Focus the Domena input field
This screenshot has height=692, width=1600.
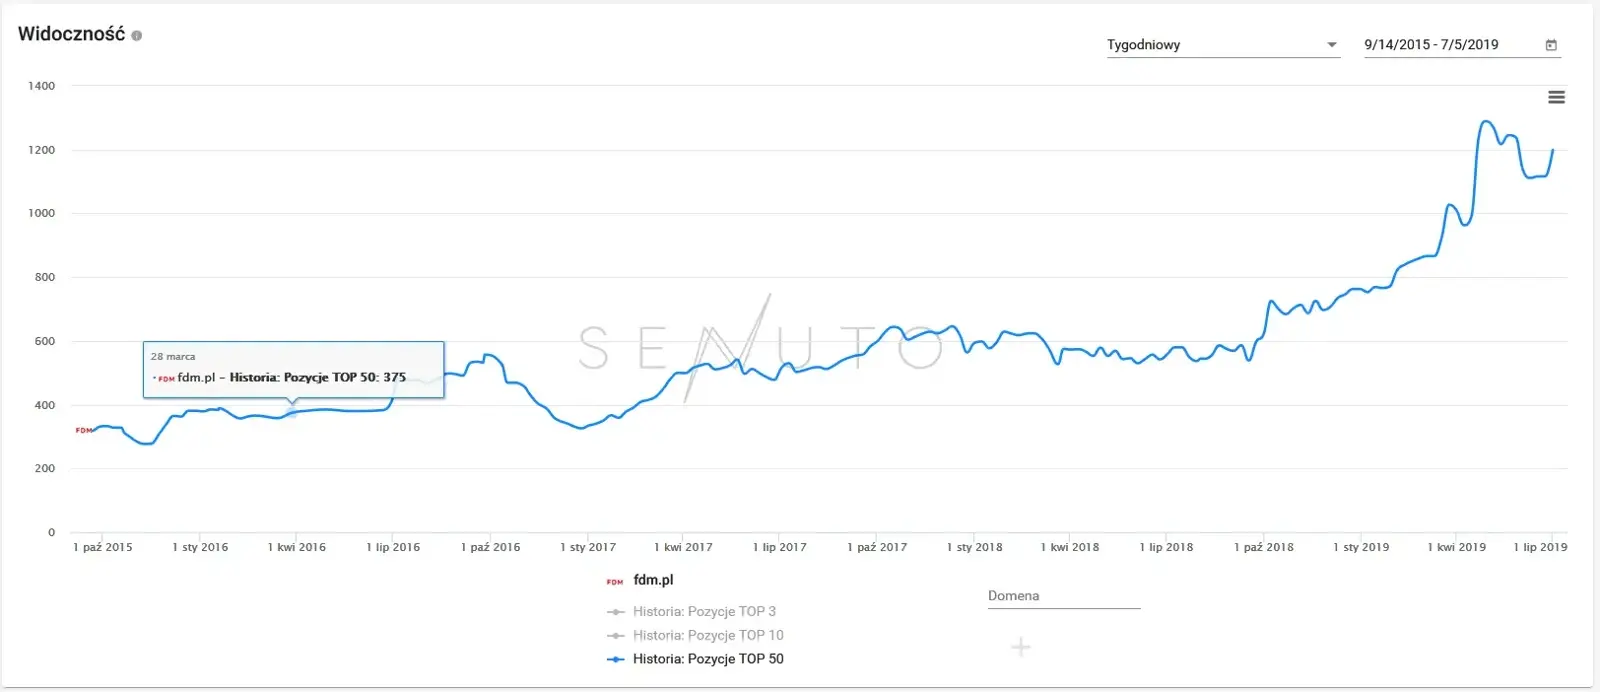[x=1063, y=596]
